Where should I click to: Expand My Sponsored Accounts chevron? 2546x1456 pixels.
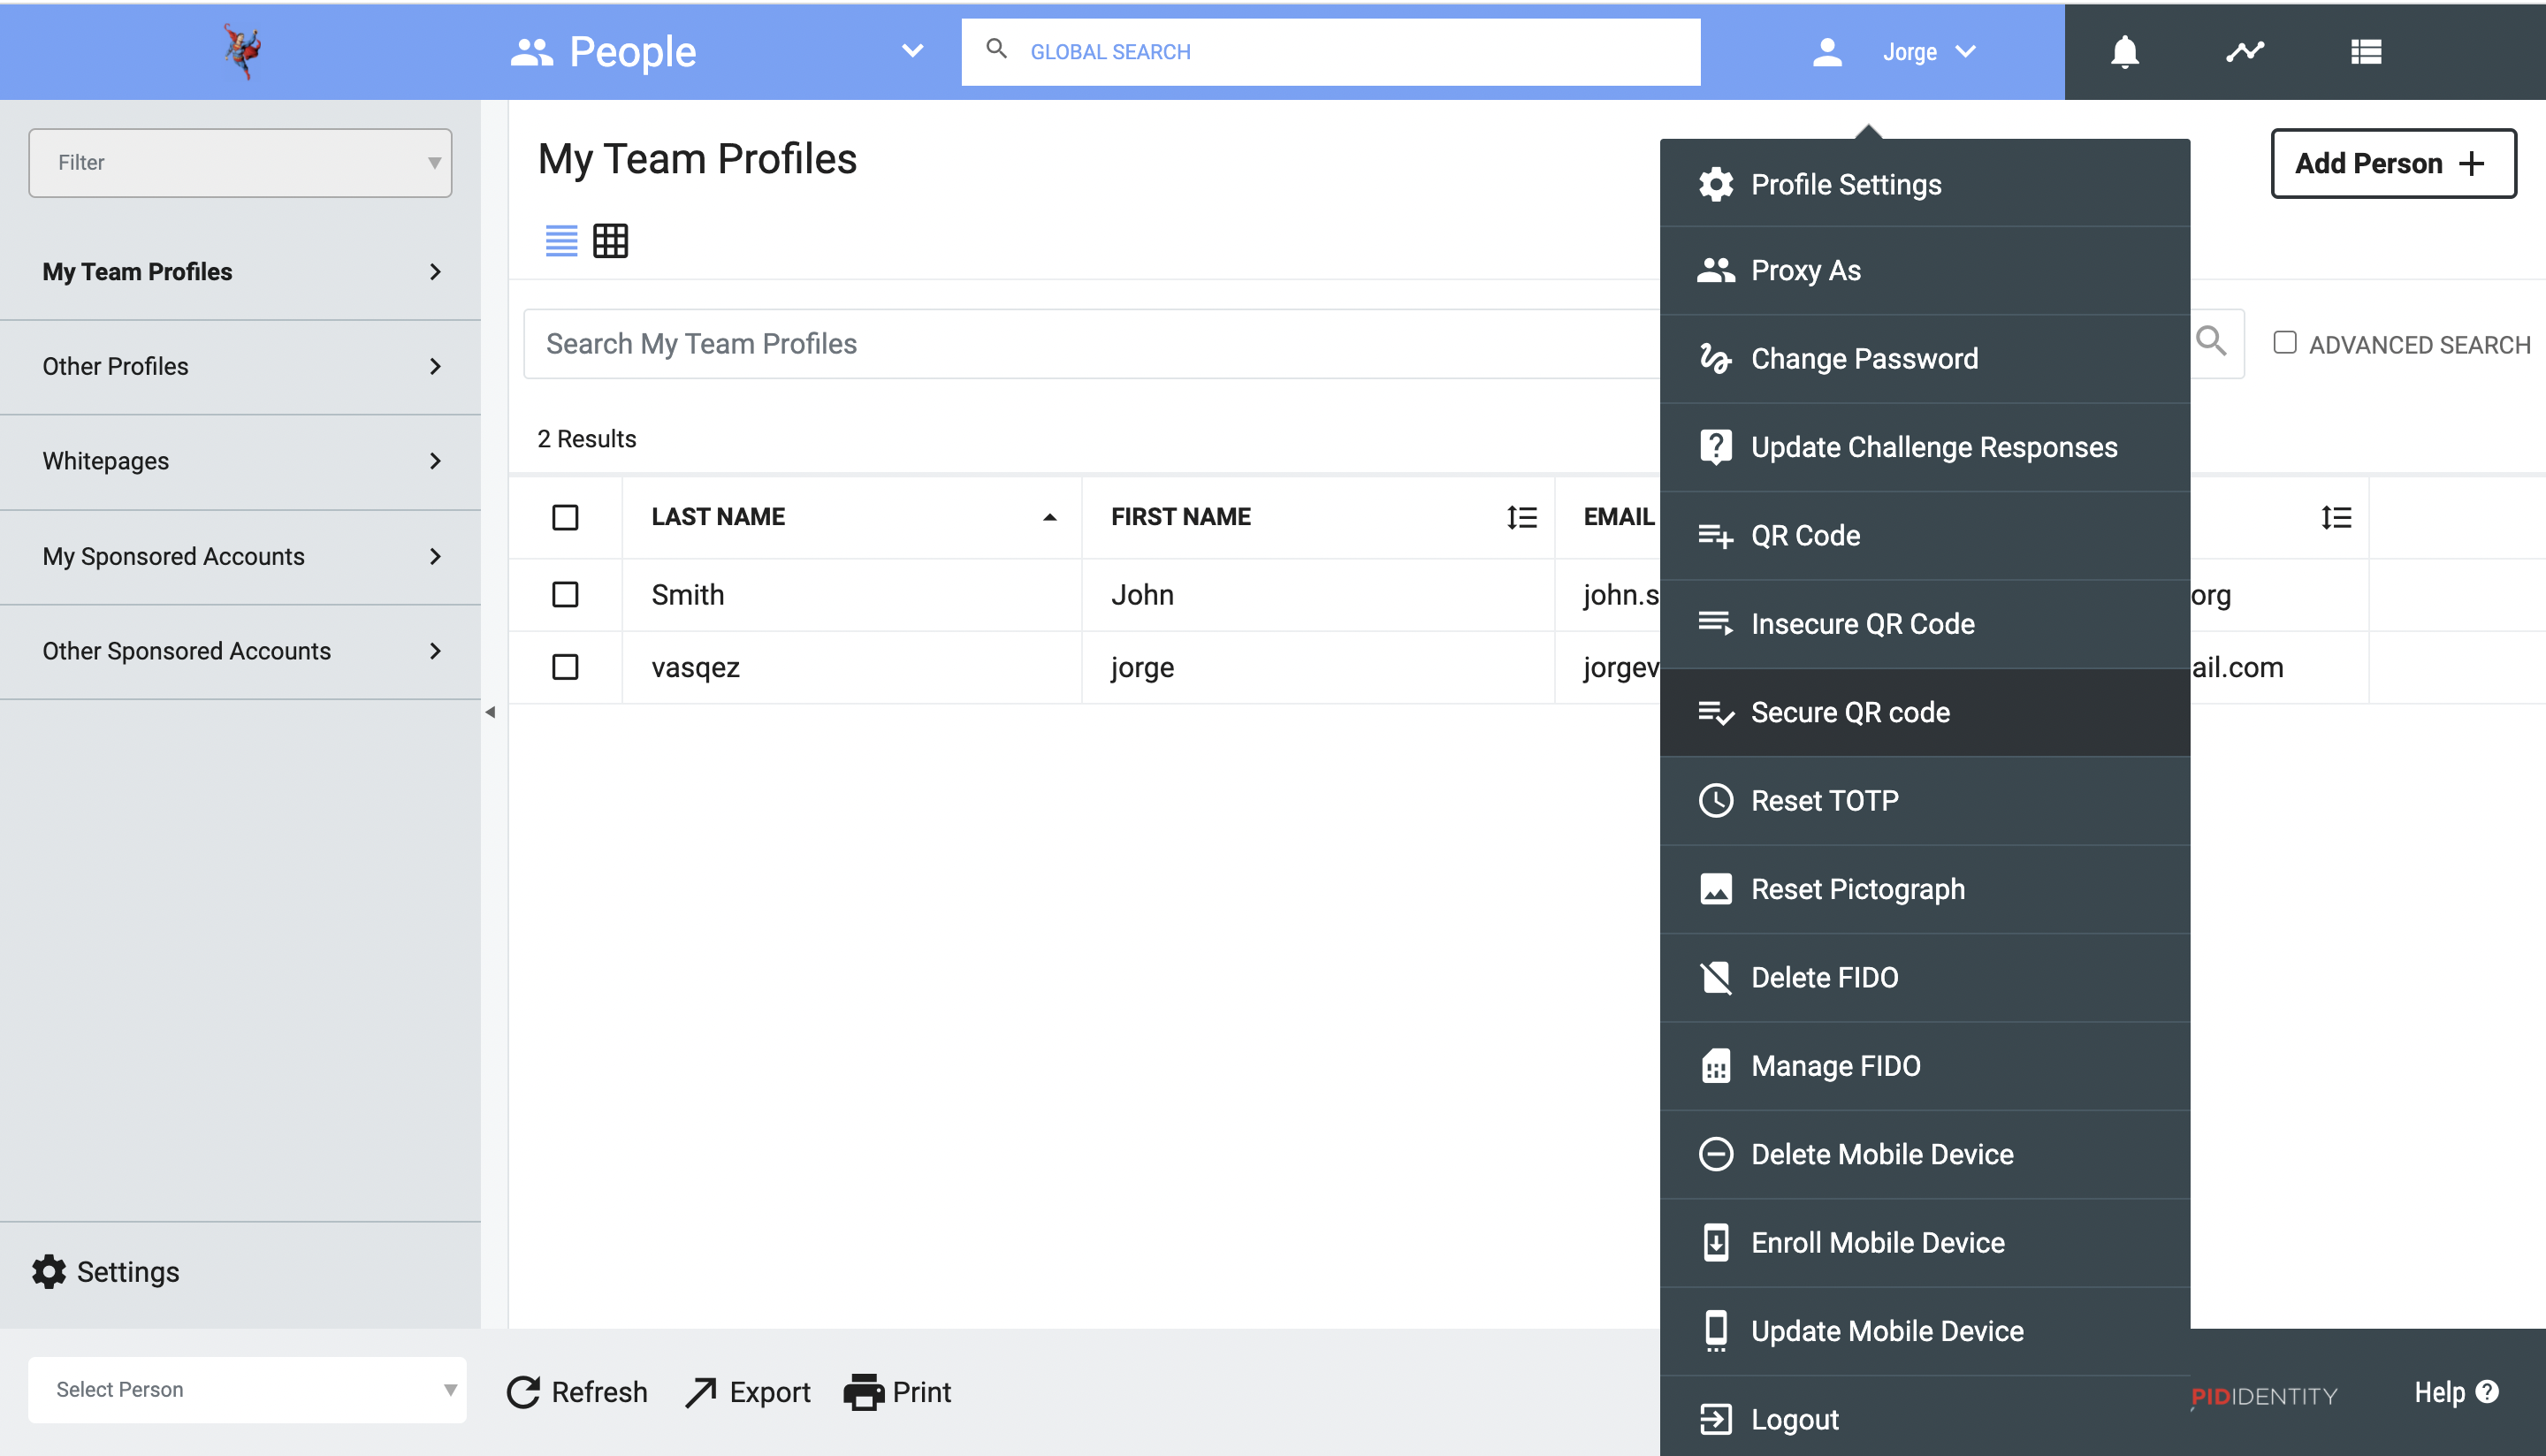(x=435, y=556)
